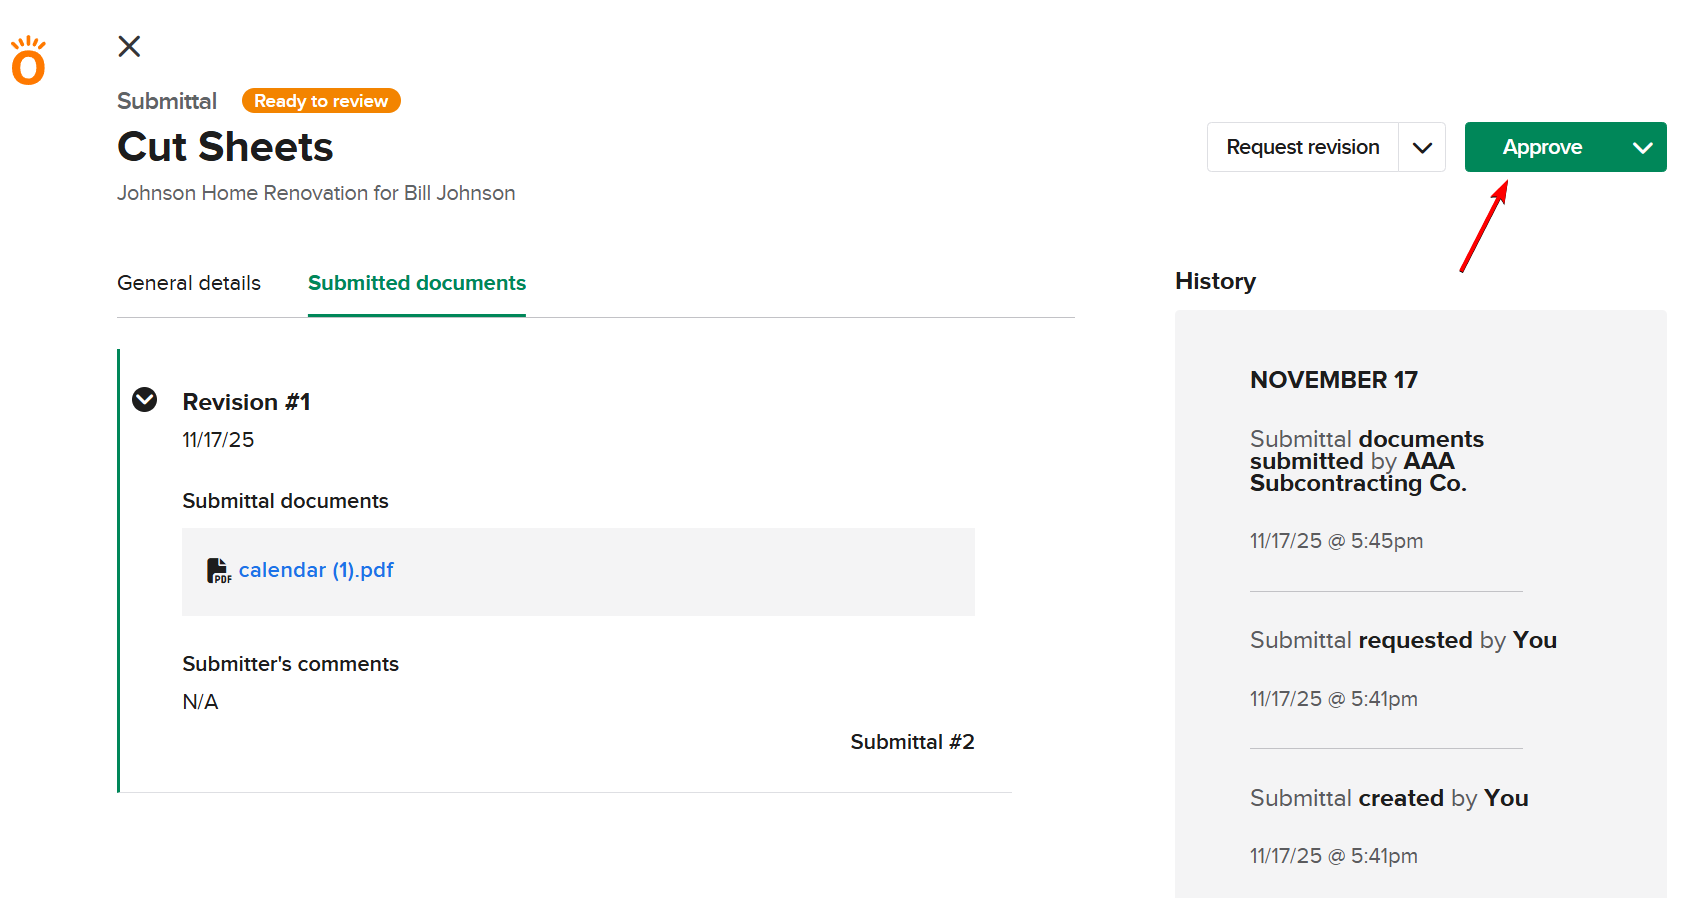This screenshot has width=1702, height=898.
Task: Close the submittal with the X icon
Action: (x=129, y=46)
